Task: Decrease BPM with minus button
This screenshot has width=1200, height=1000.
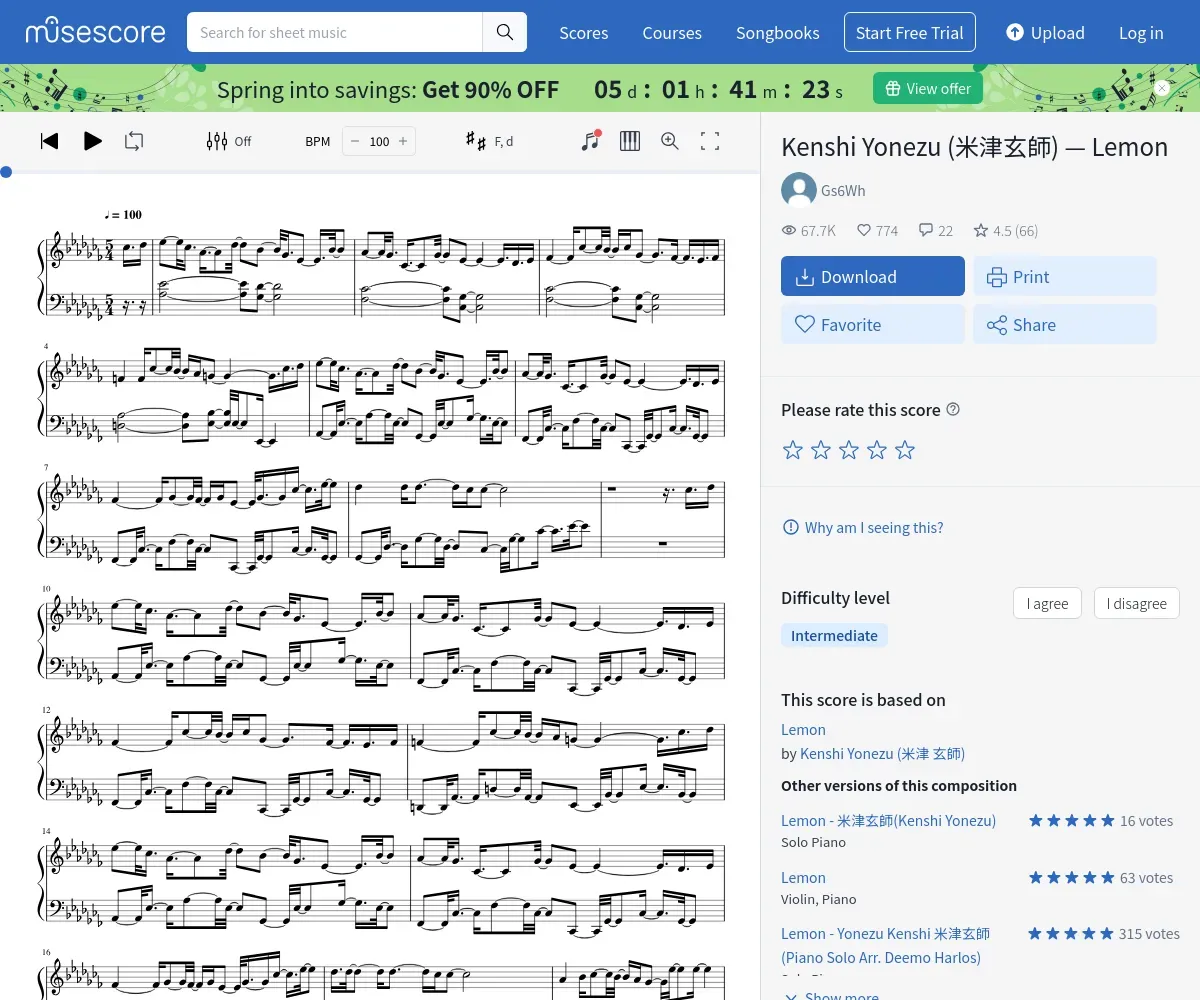Action: click(x=355, y=141)
